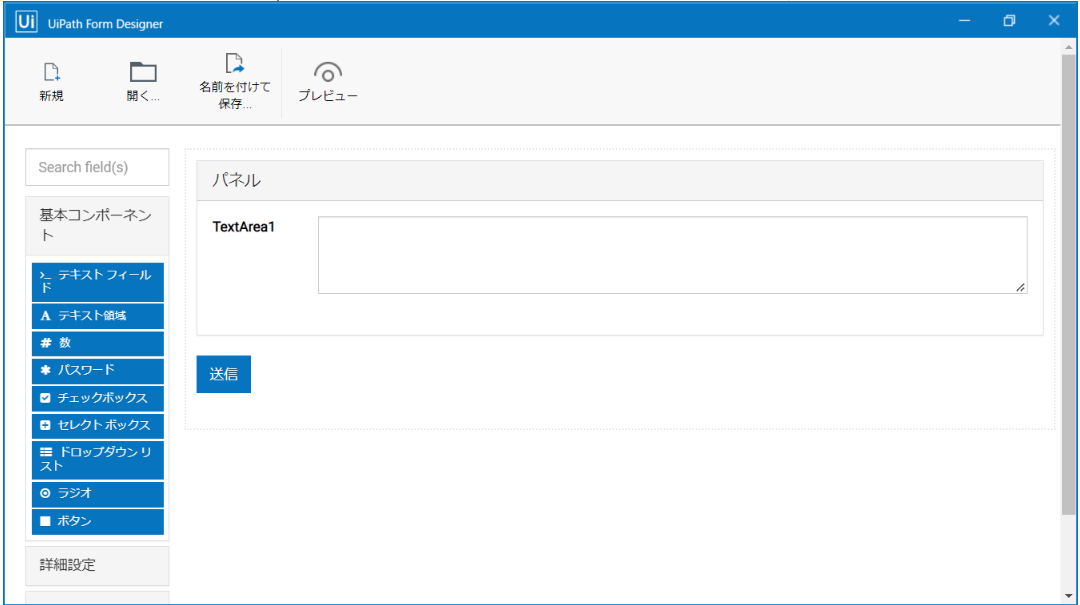The height and width of the screenshot is (605, 1080).
Task: Select the ドロップダウン リスト component
Action: pos(97,459)
